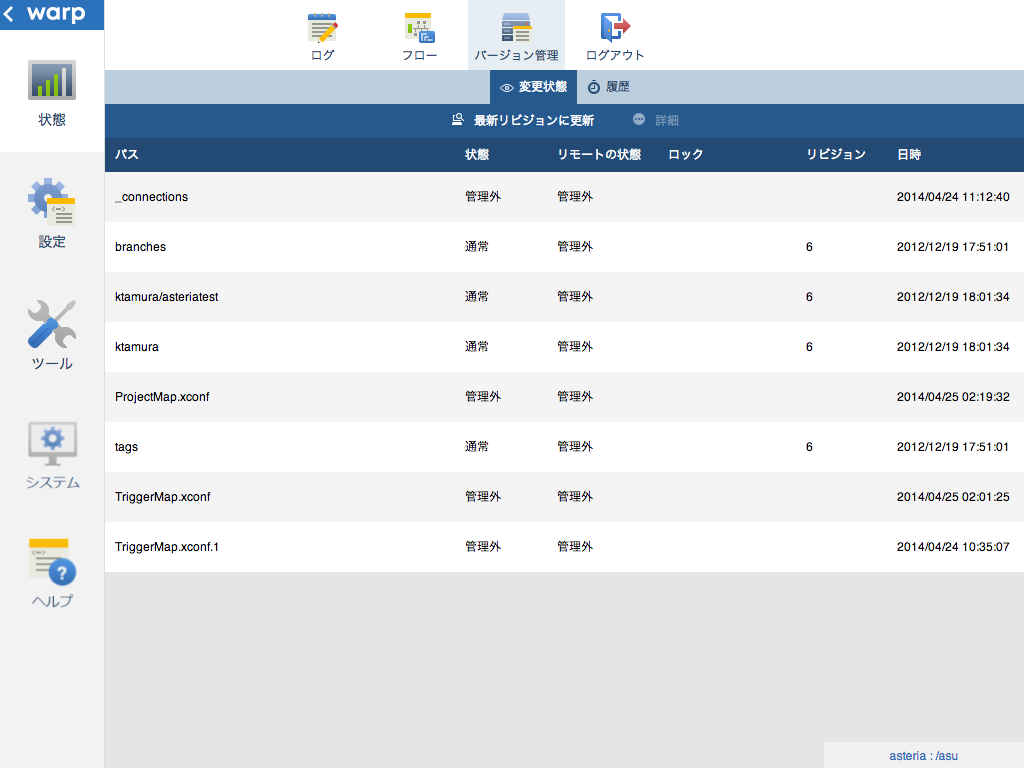Click revision 6 in the tags row

(x=809, y=447)
